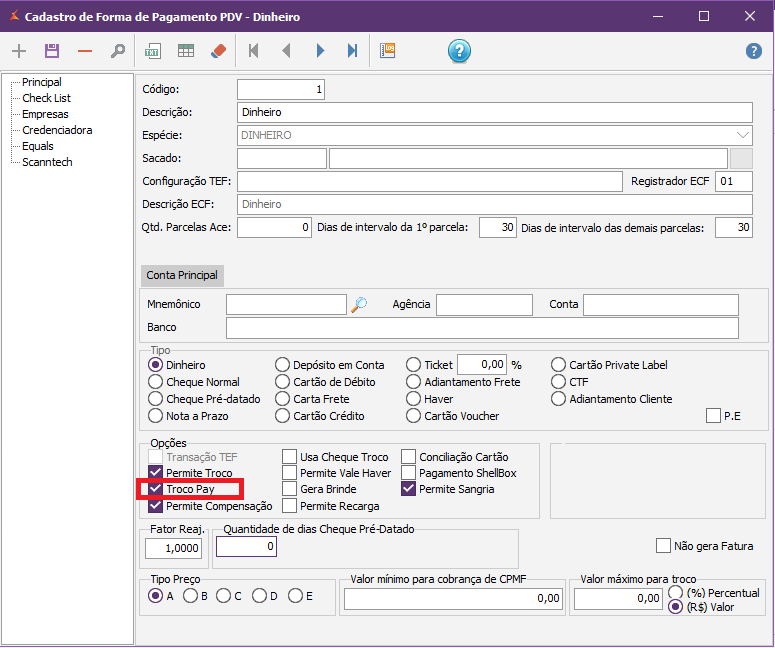Go to the next record arrow
This screenshot has height=648, width=775.
[x=320, y=51]
